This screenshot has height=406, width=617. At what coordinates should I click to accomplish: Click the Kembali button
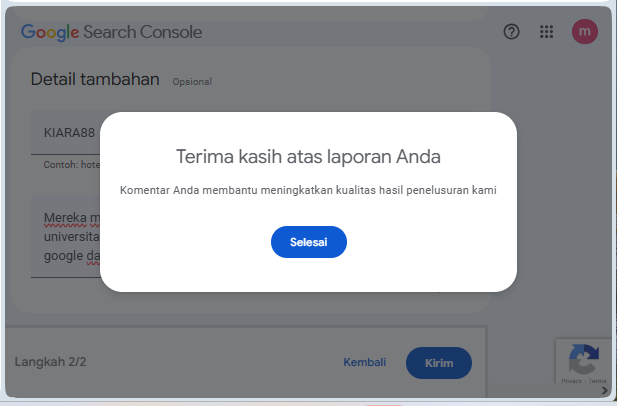[x=364, y=363]
